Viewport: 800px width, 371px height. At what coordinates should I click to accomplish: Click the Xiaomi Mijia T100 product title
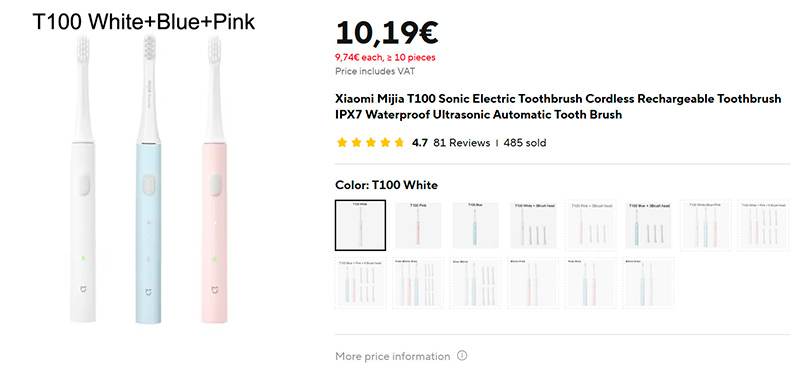coord(558,107)
